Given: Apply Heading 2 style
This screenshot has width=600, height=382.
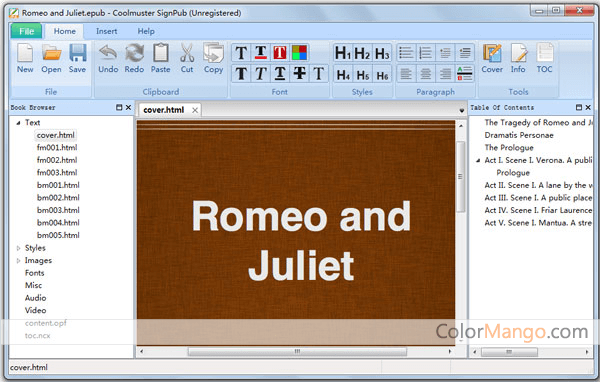Looking at the screenshot, I should pyautogui.click(x=362, y=53).
